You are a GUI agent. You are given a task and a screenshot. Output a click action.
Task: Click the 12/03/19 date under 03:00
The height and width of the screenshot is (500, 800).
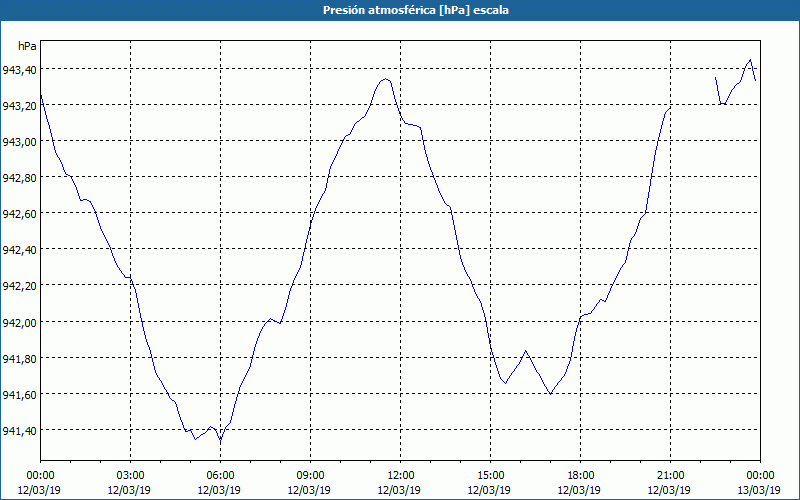pos(129,490)
